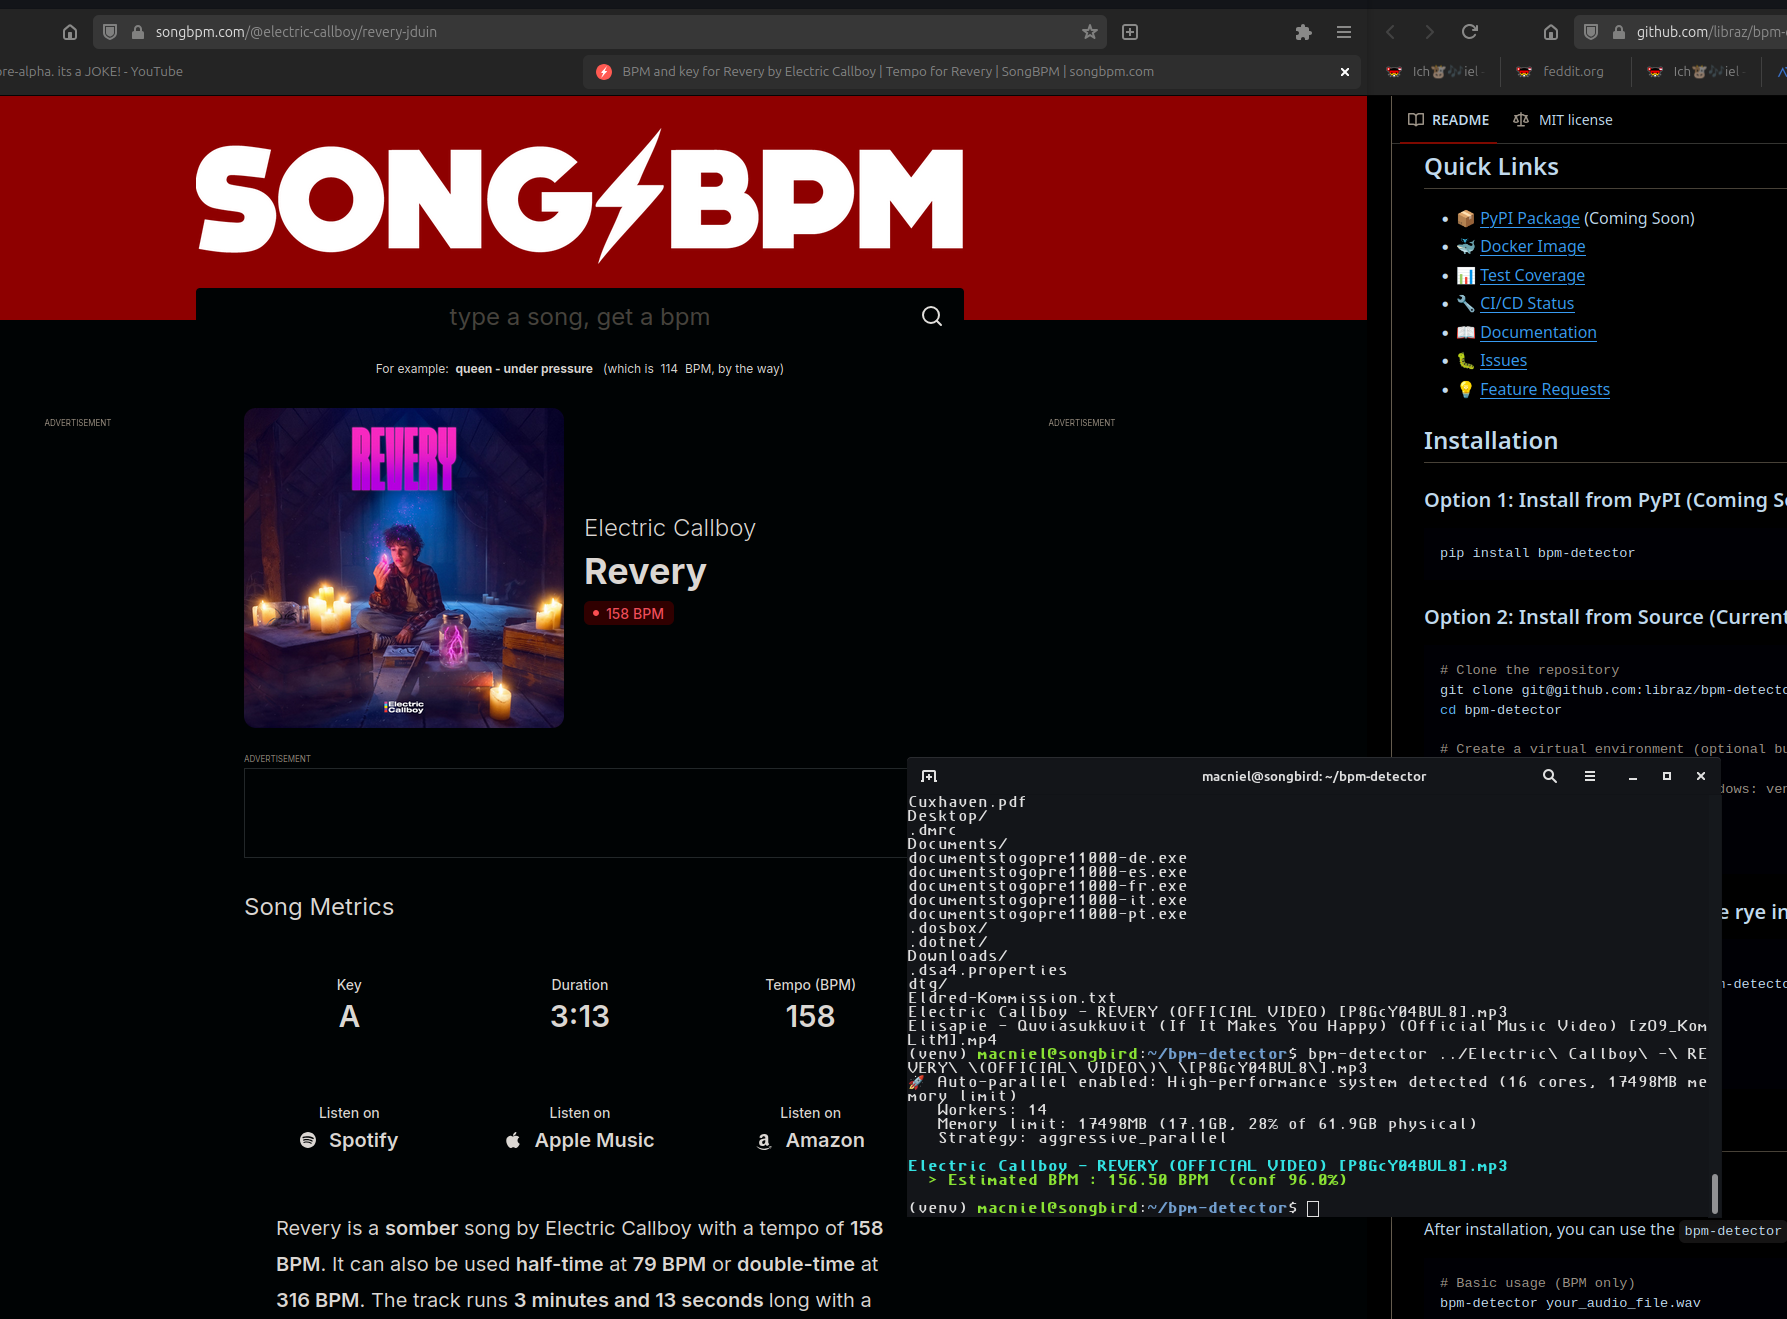This screenshot has width=1787, height=1319.
Task: Click the 'queen - under pressure' example link
Action: [524, 369]
